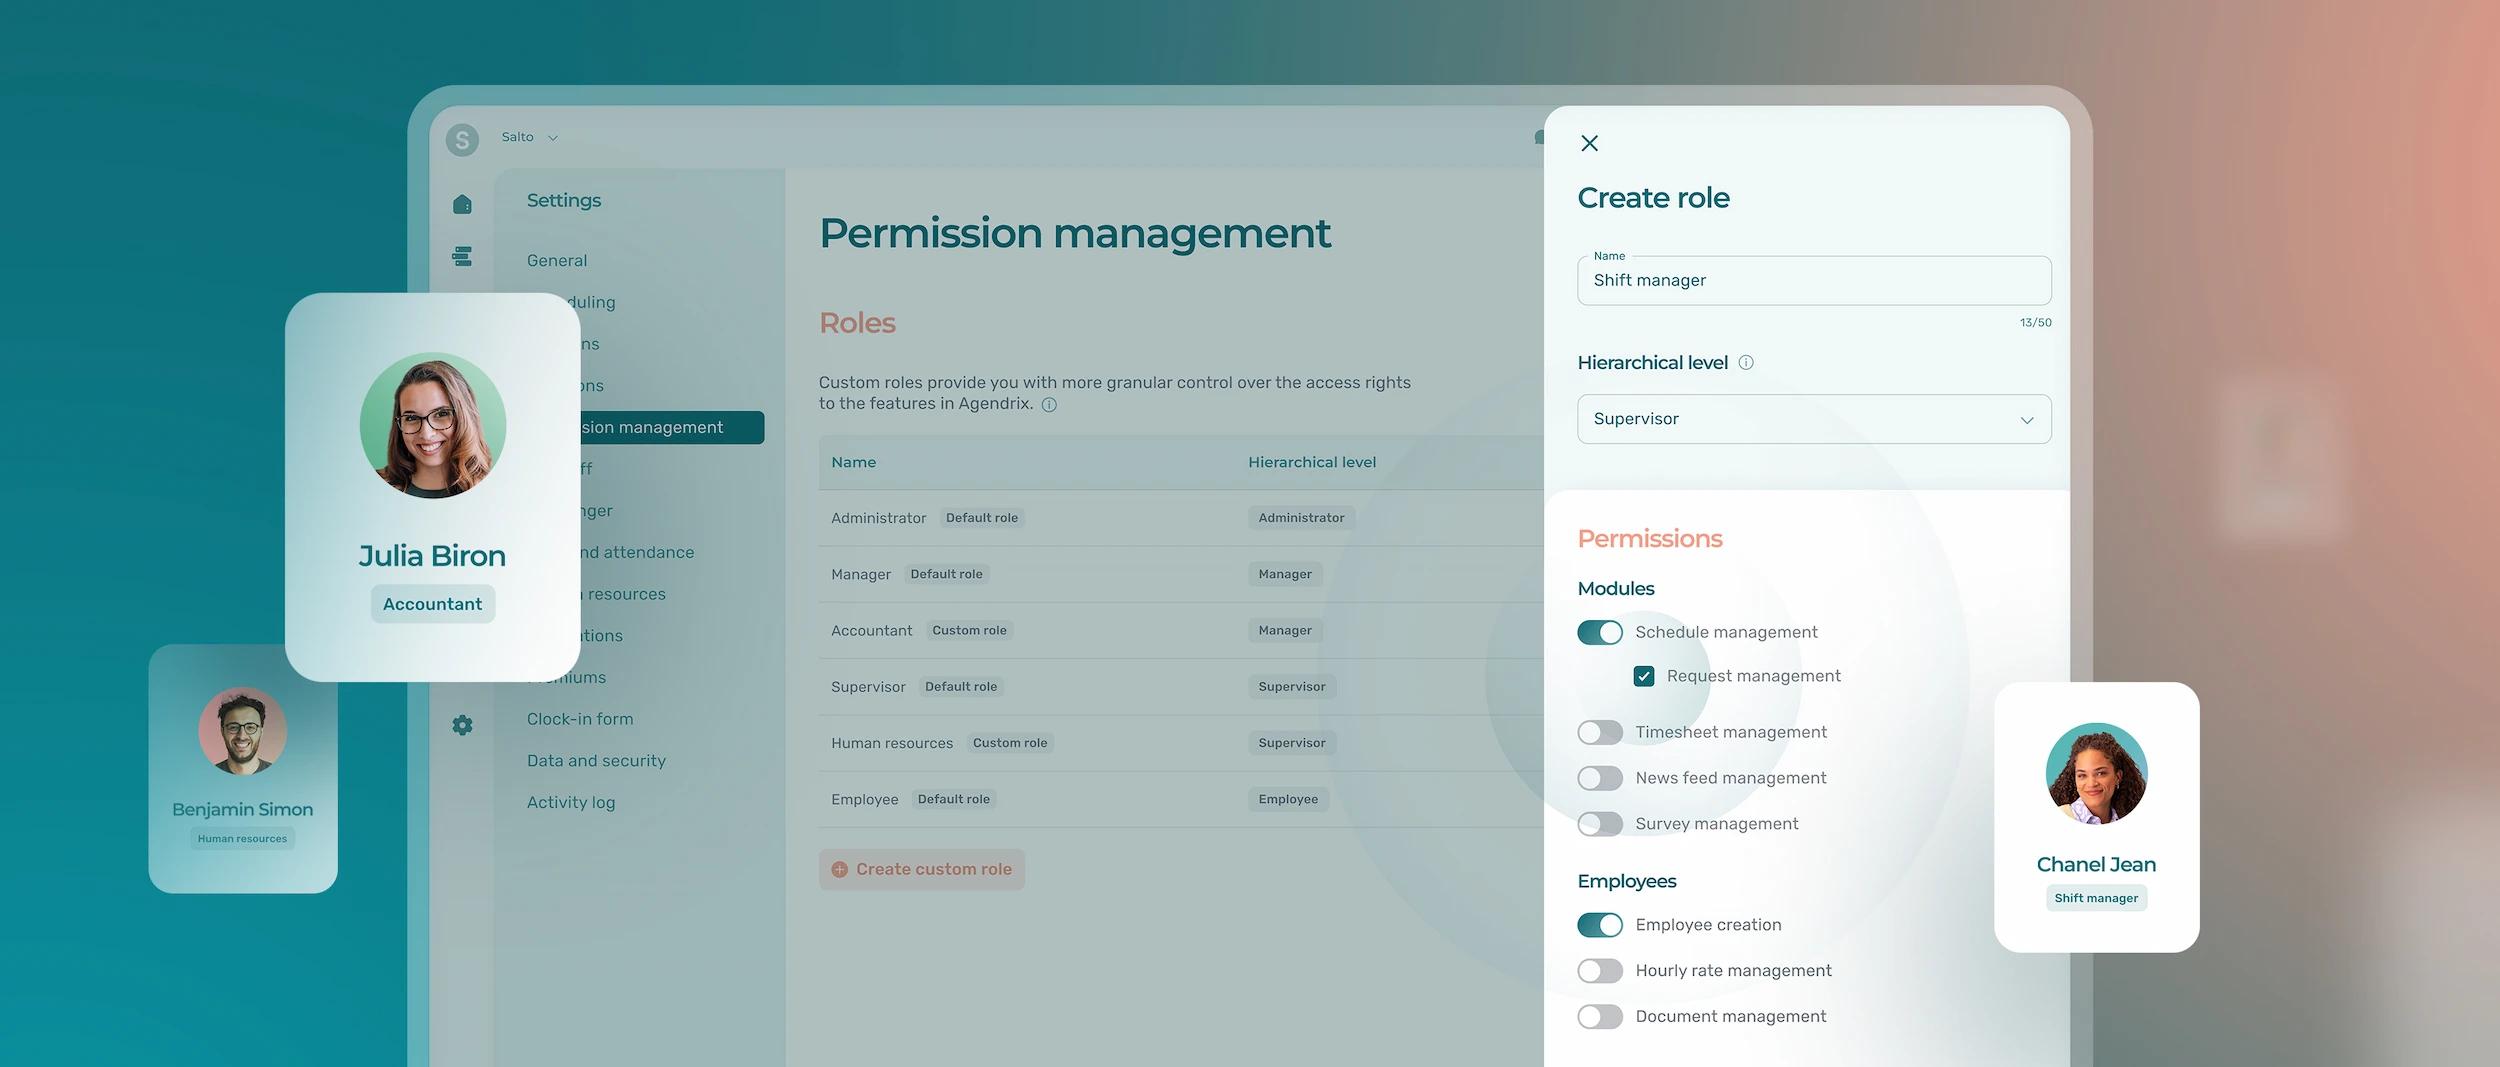Screen dimensions: 2500x1067
Task: Open the Supervisor hierarchical level dropdown
Action: 1814,419
